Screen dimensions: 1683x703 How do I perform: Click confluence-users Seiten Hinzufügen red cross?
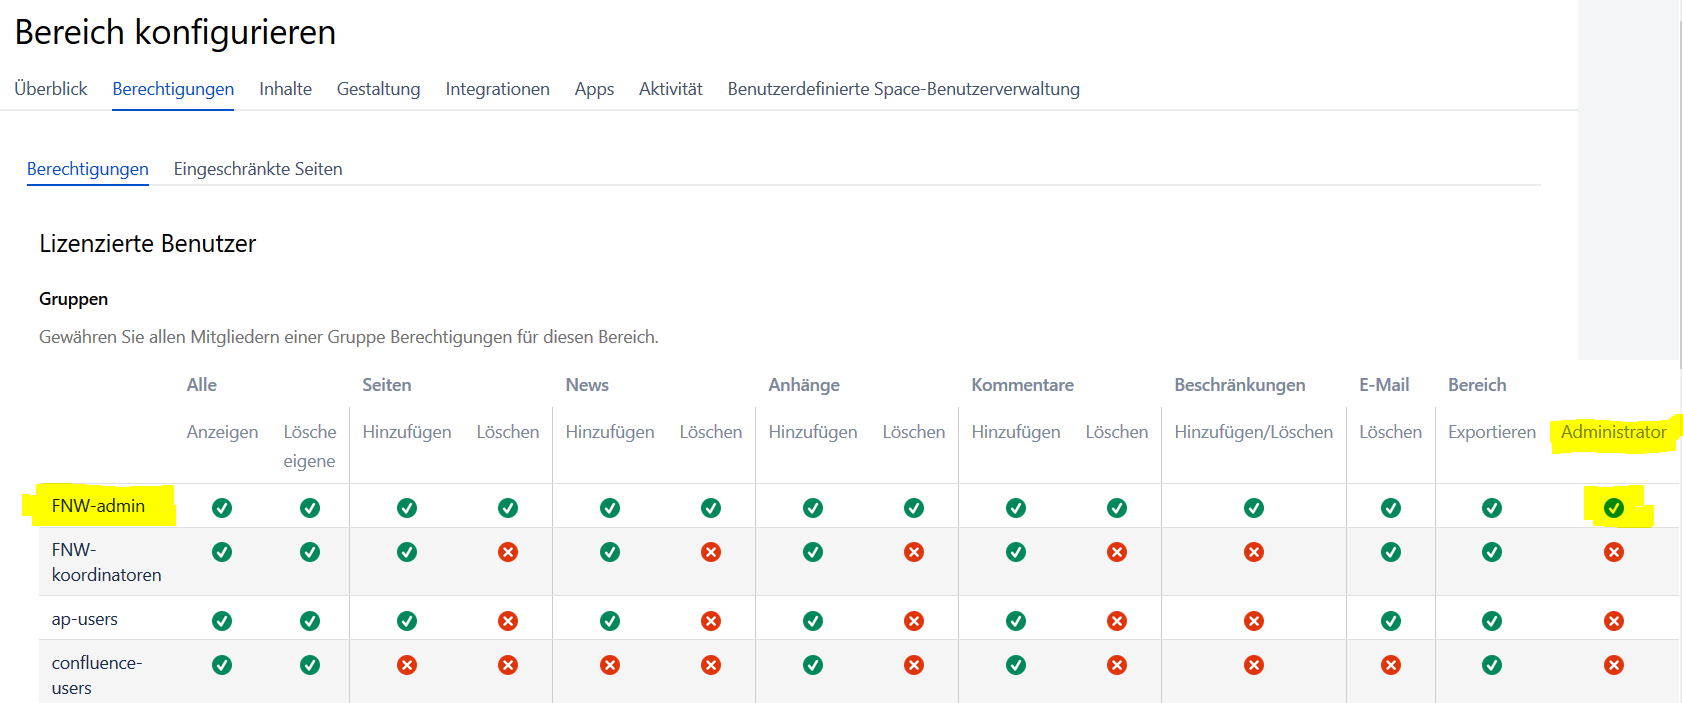[x=407, y=665]
